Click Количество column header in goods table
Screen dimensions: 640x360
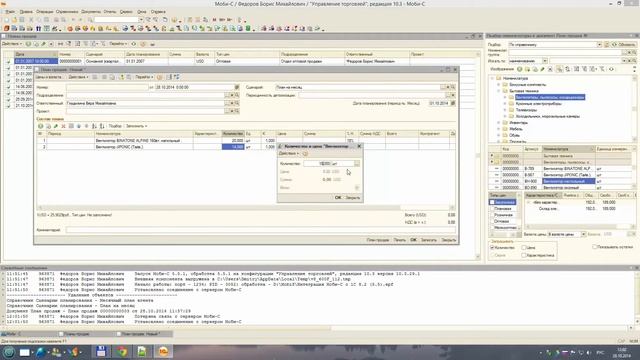(233, 134)
